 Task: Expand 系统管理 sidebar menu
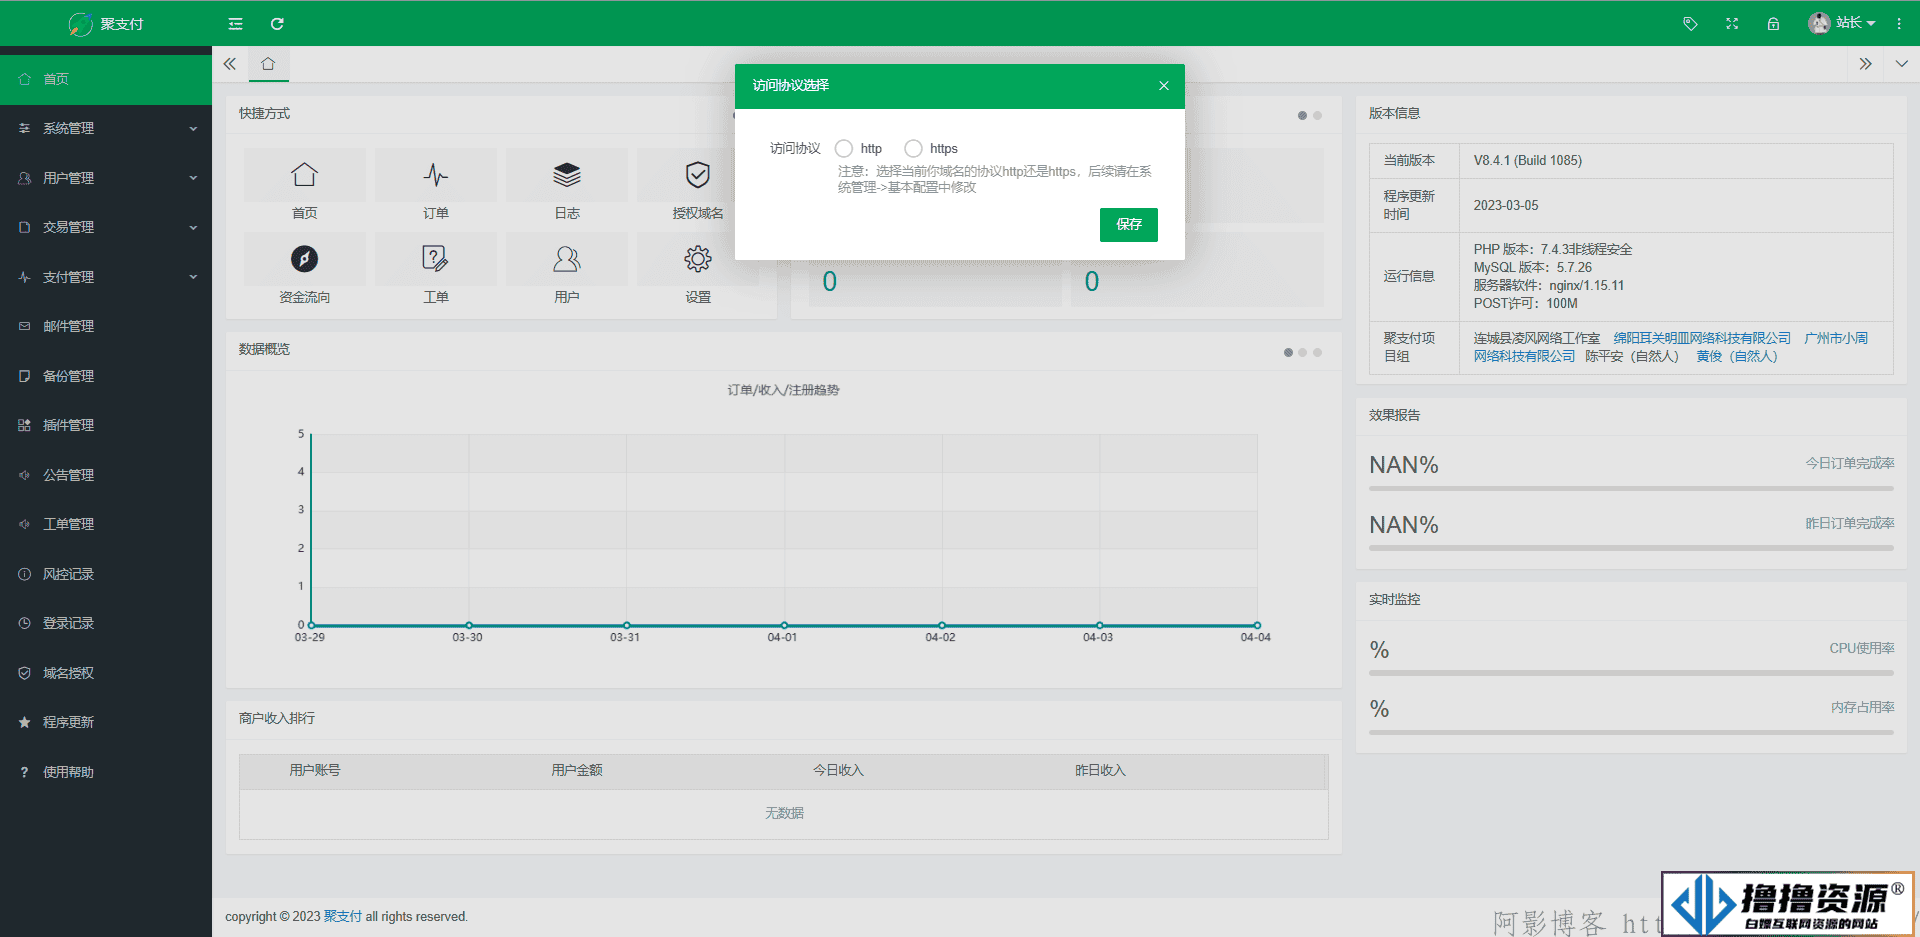pos(106,128)
